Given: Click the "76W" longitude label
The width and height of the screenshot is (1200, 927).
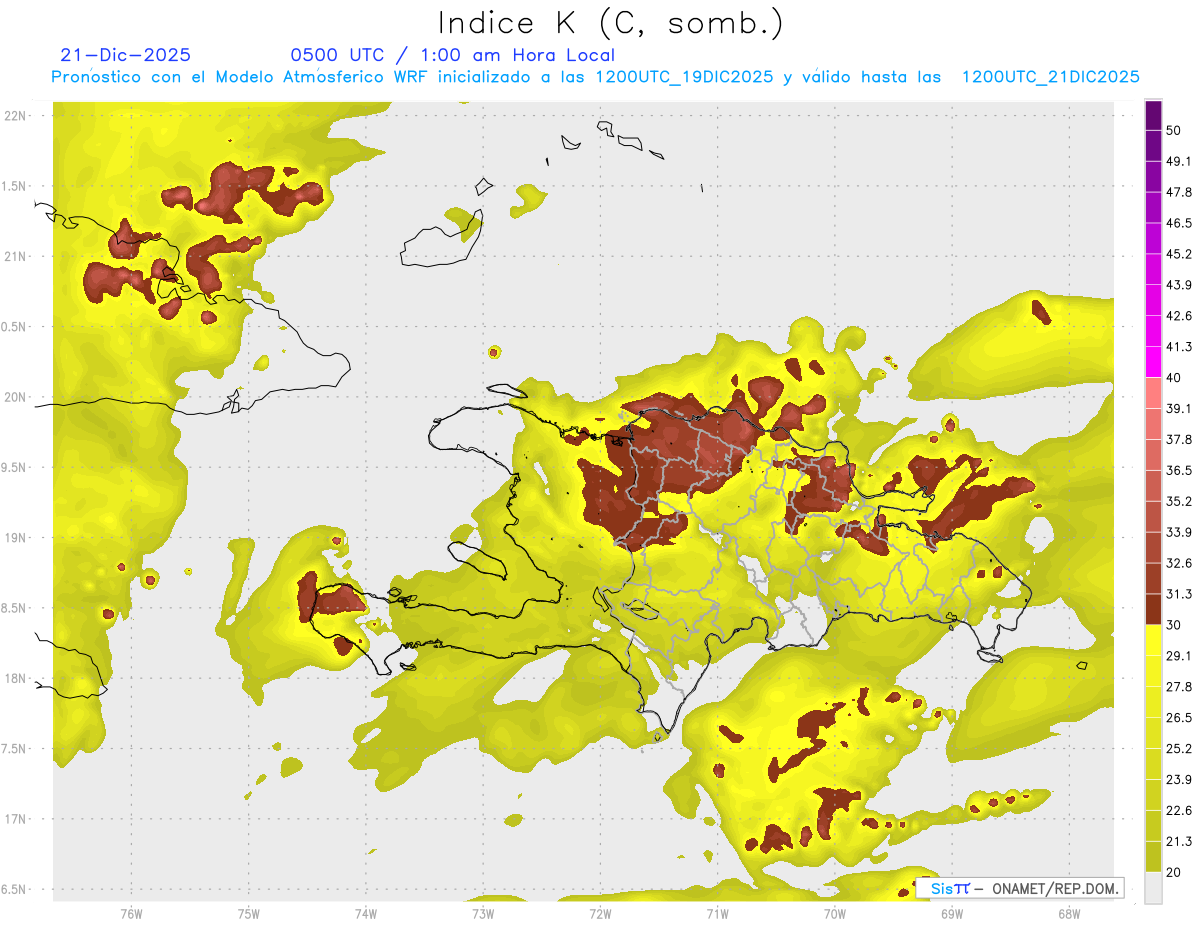Looking at the screenshot, I should pos(131,913).
